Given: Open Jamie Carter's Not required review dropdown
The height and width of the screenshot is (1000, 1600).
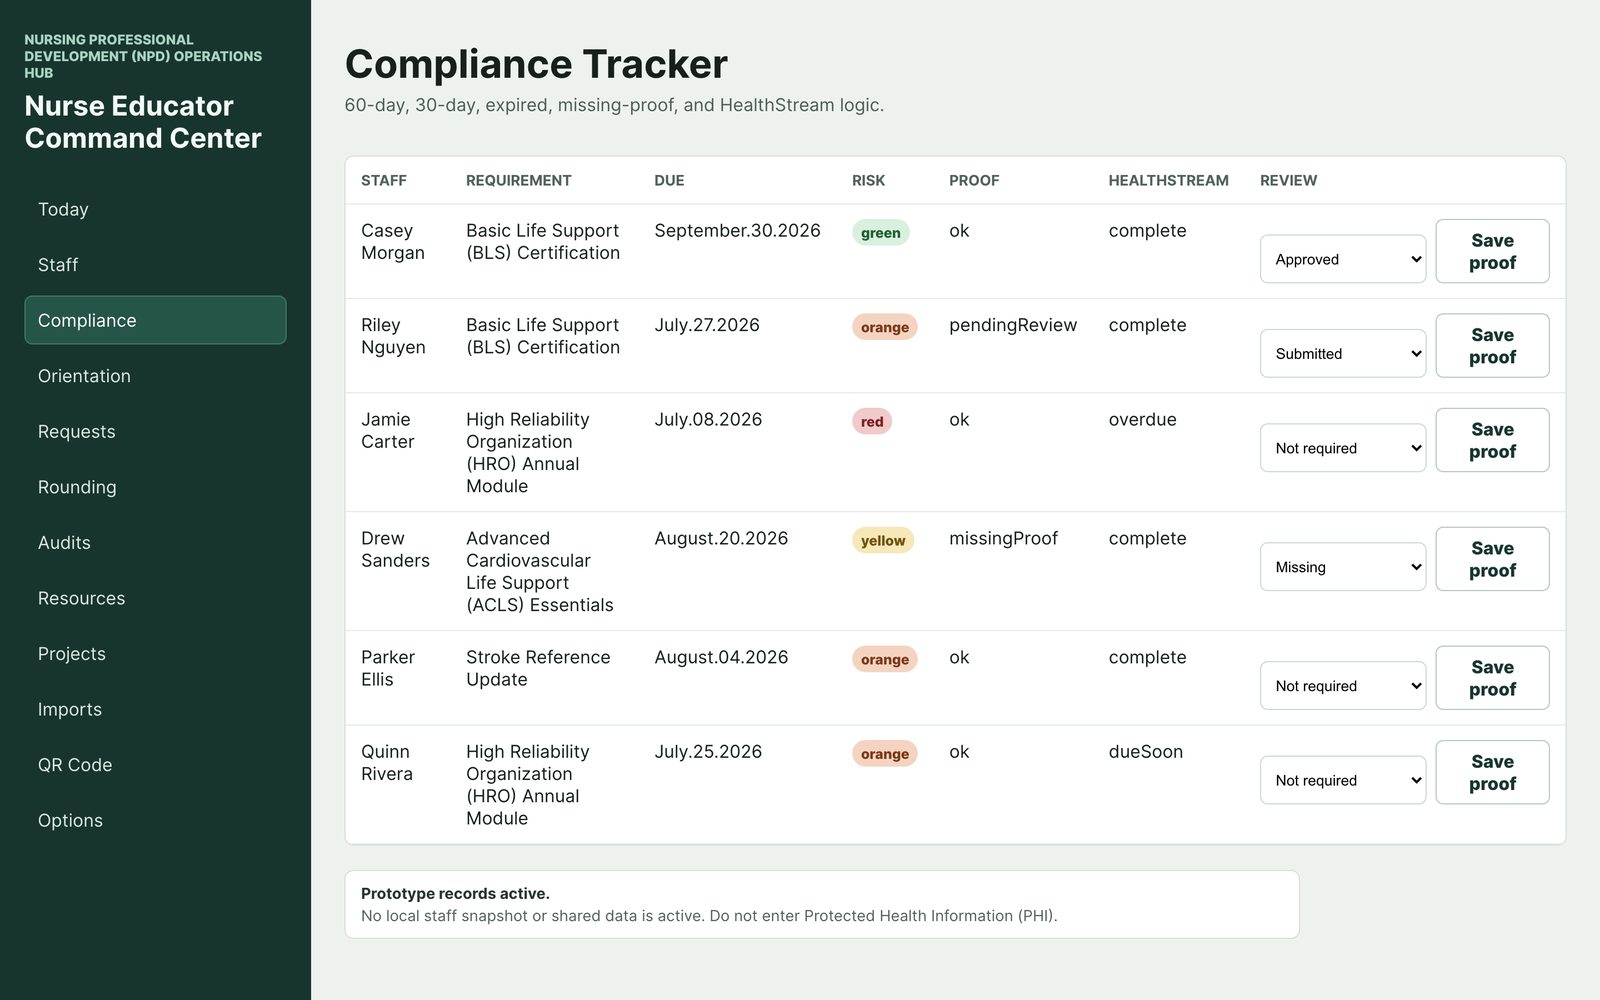Looking at the screenshot, I should pyautogui.click(x=1343, y=448).
